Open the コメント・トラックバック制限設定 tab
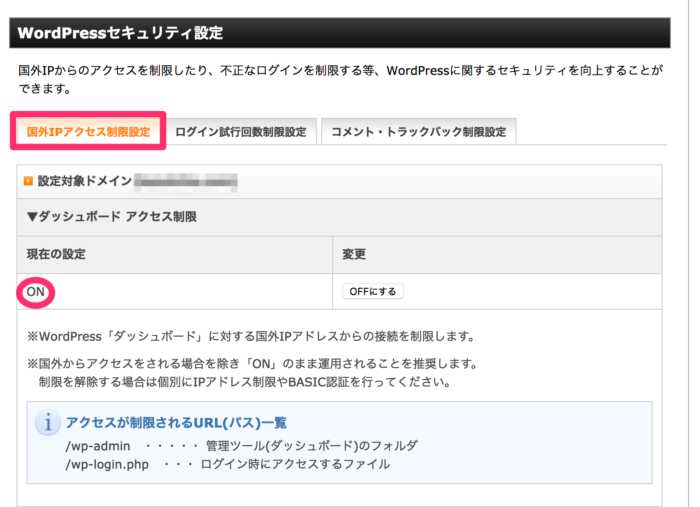The height and width of the screenshot is (507, 700). pyautogui.click(x=418, y=132)
